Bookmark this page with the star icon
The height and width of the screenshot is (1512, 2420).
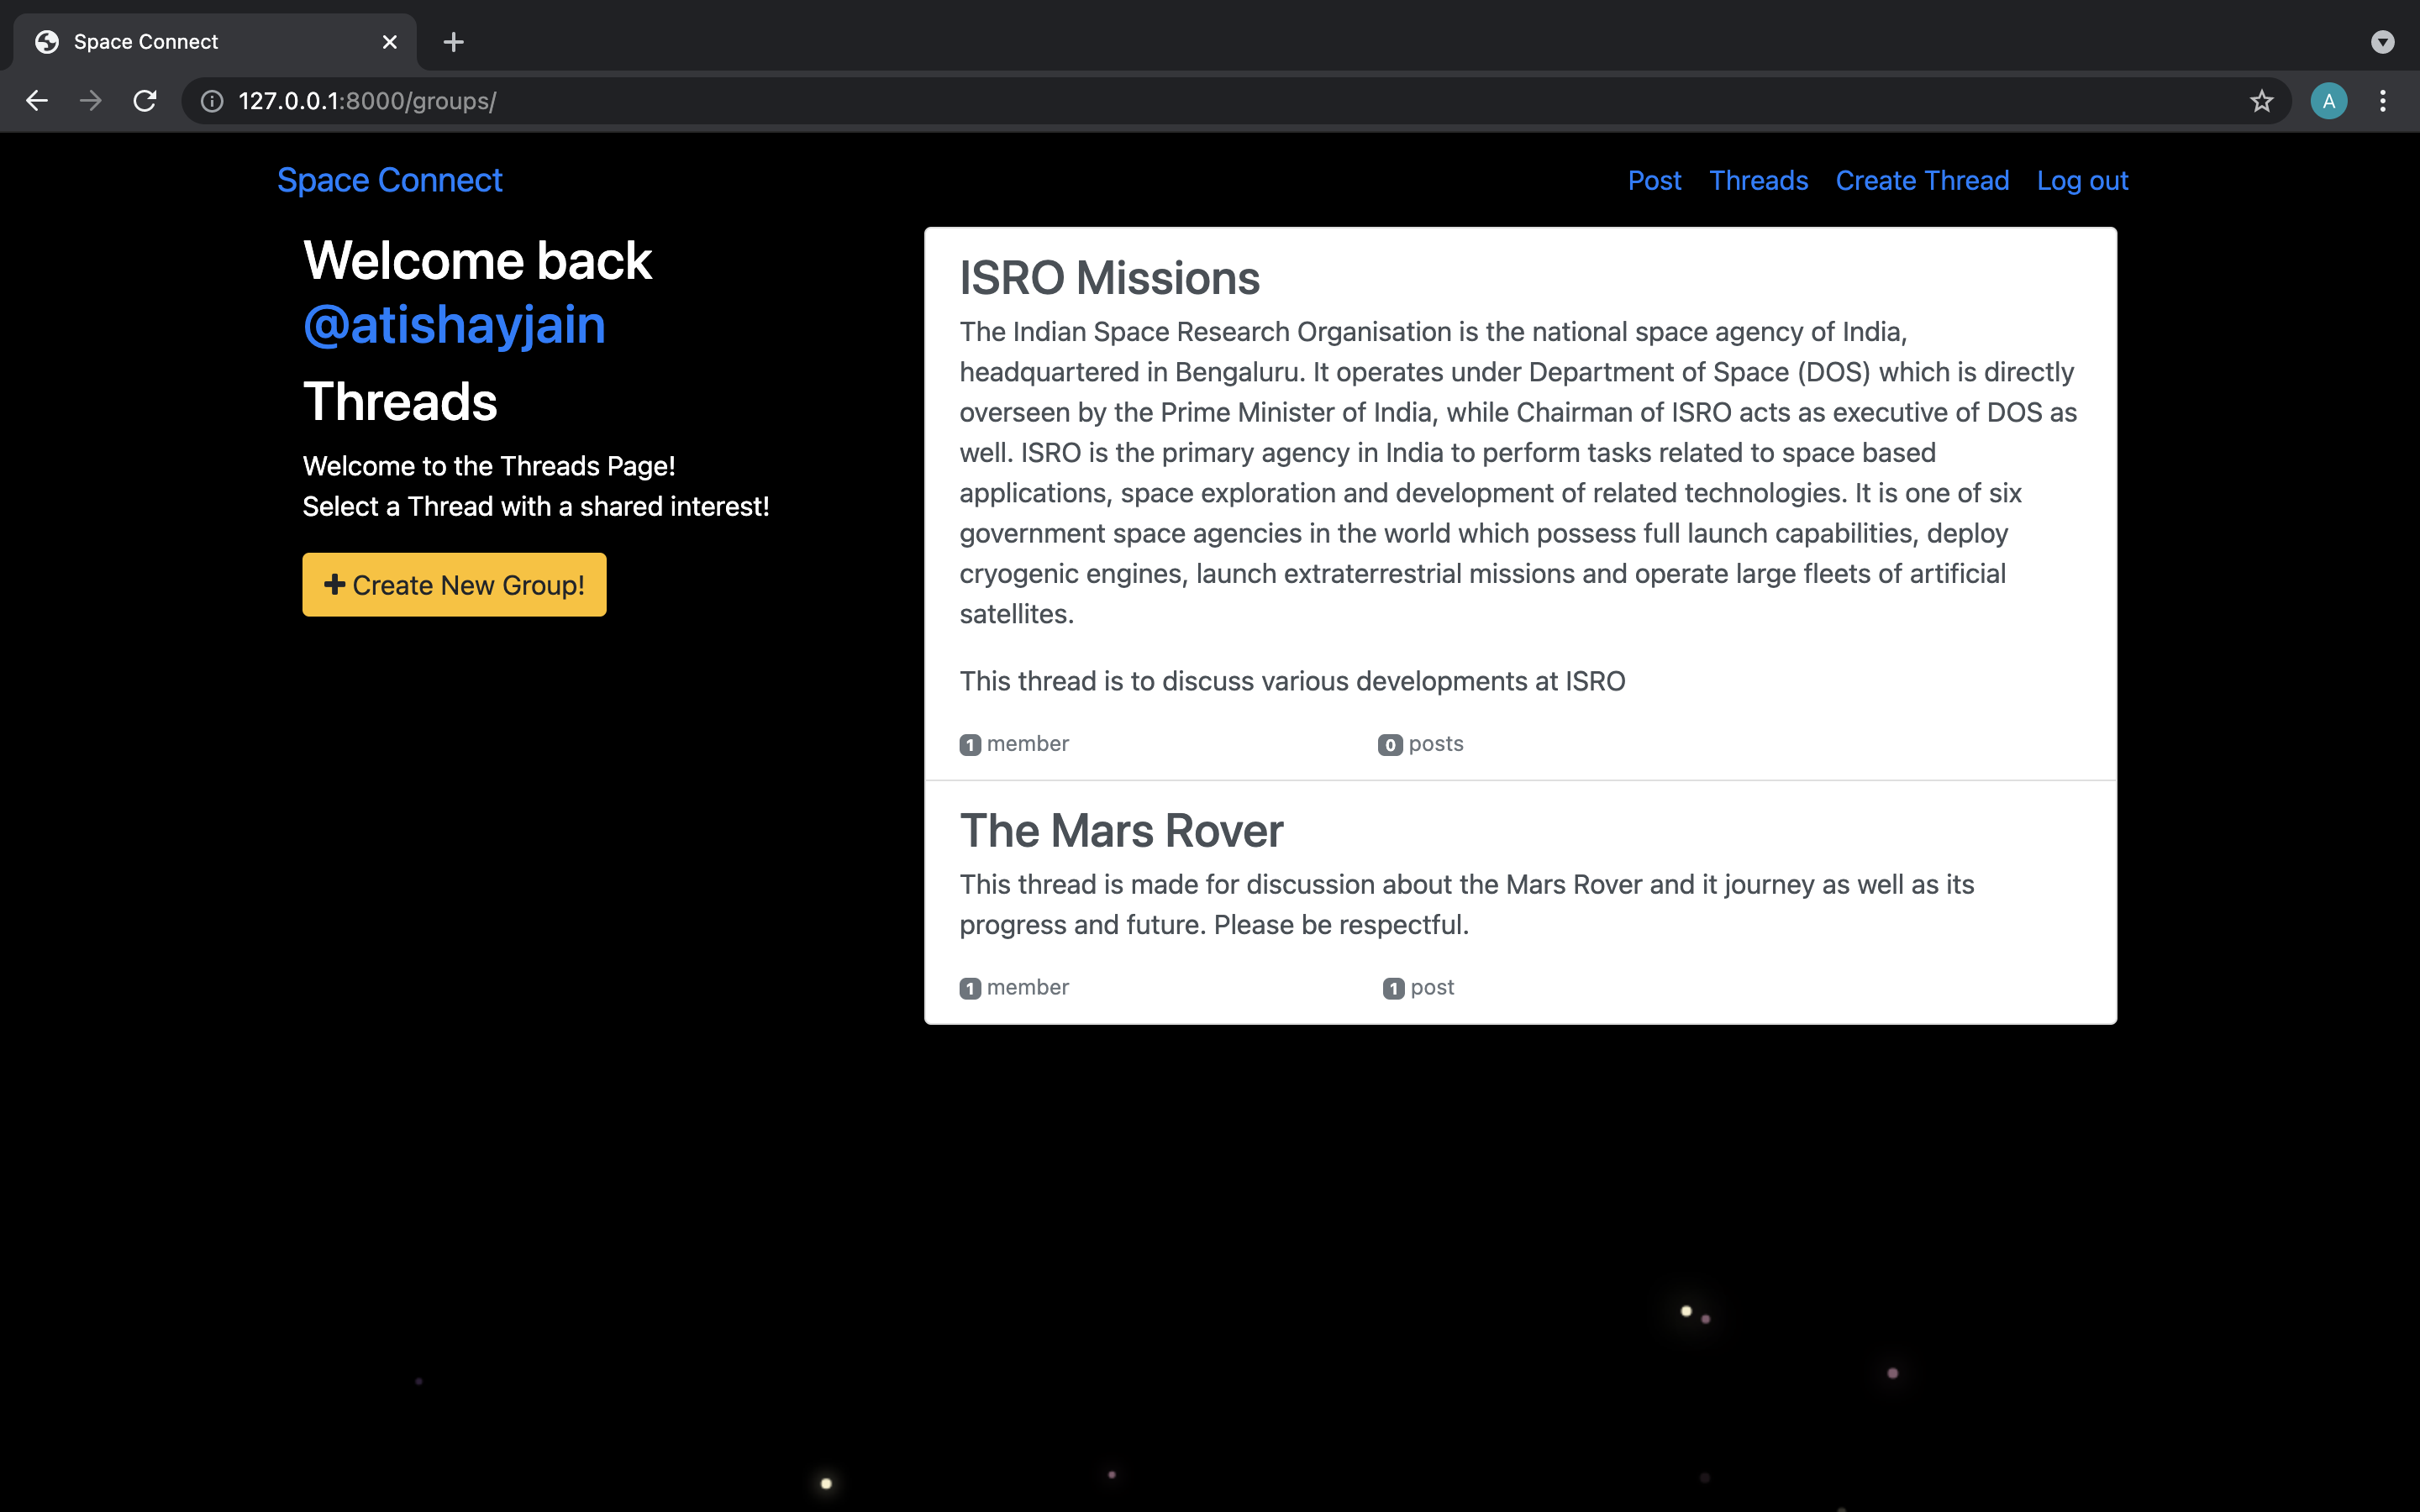tap(2261, 101)
